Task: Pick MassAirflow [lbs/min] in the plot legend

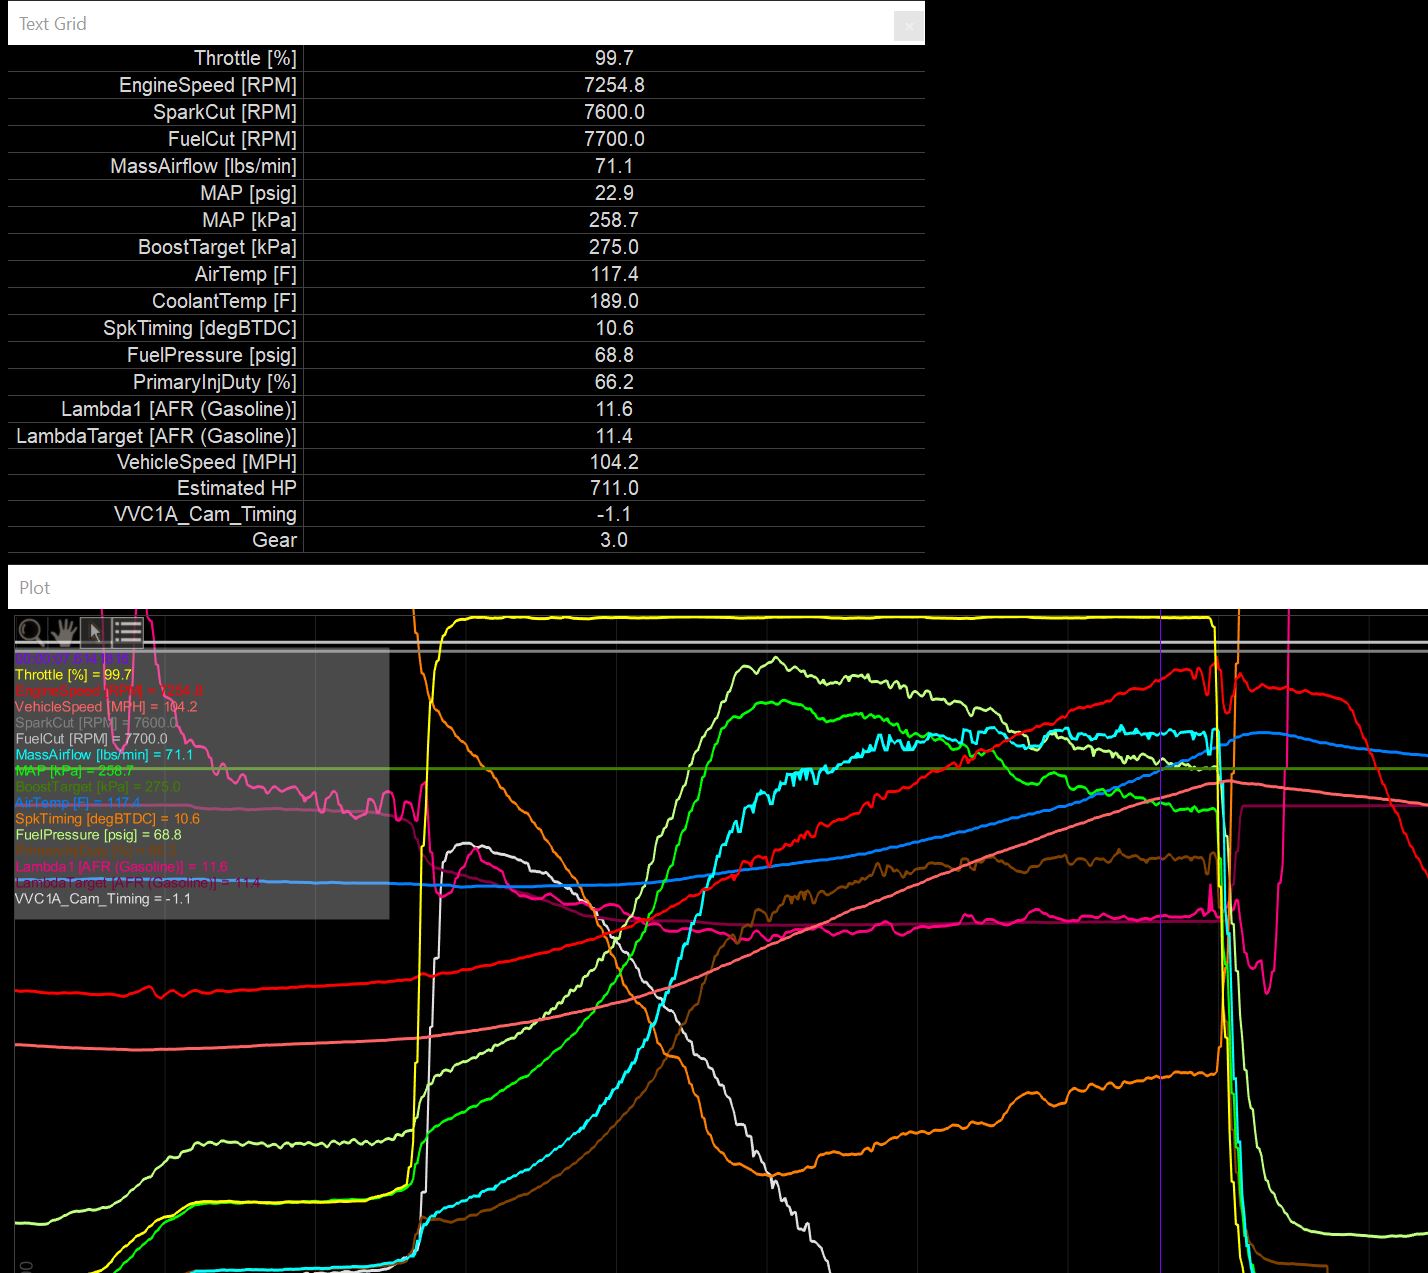Action: (104, 755)
